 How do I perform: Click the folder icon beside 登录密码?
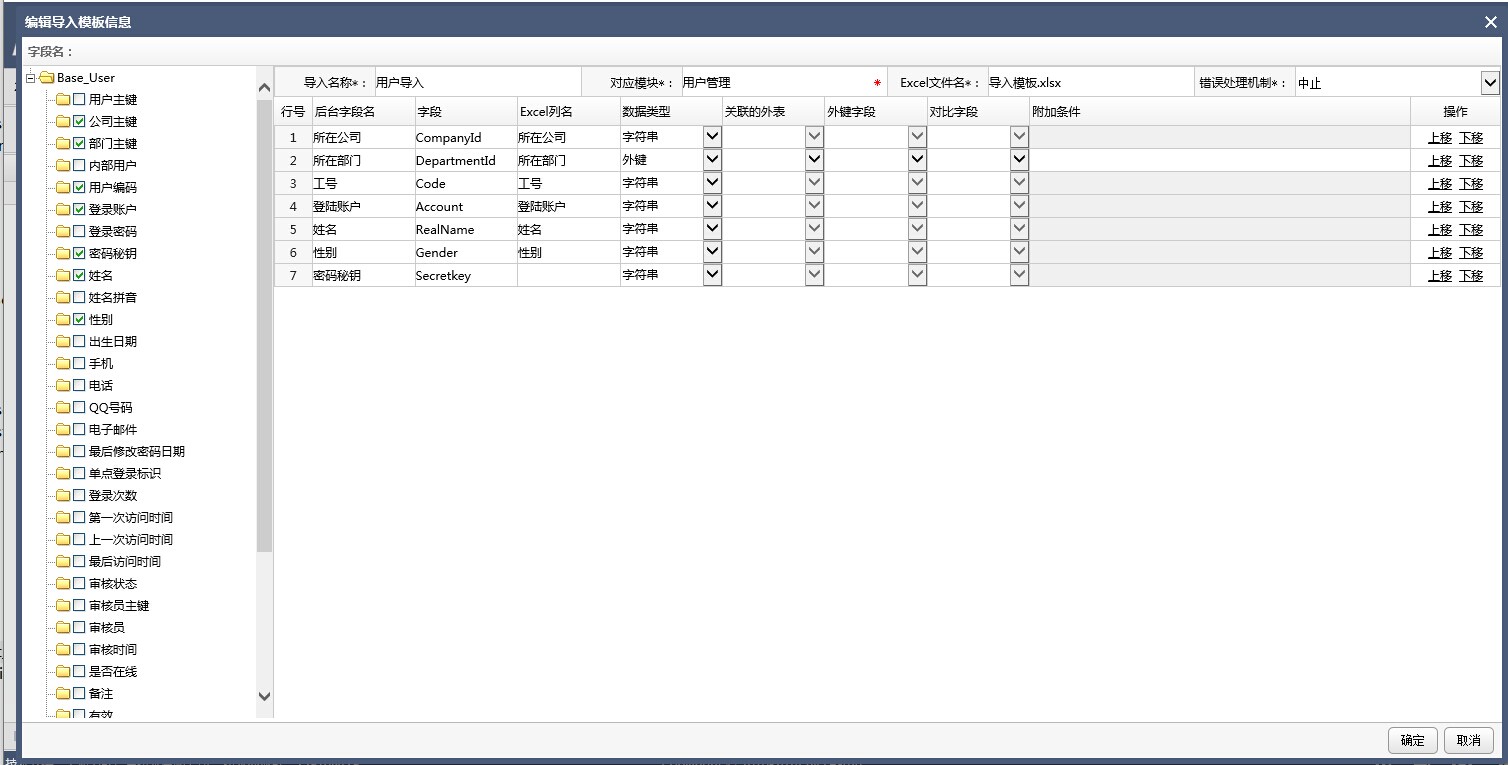63,231
